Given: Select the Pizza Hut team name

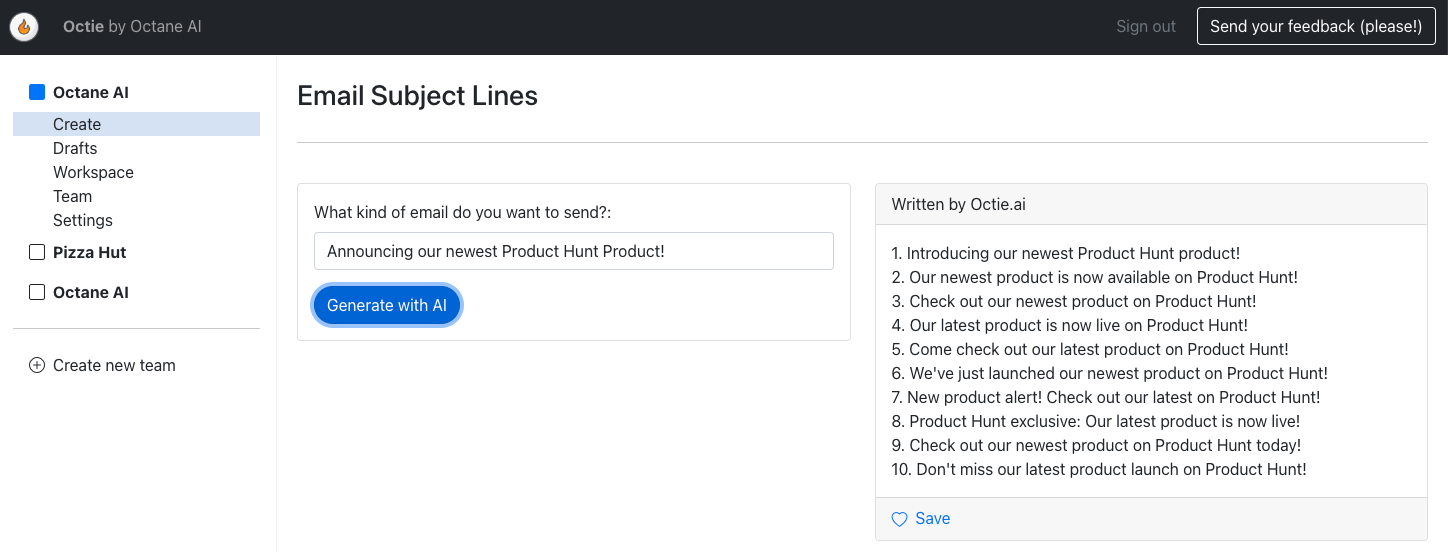Looking at the screenshot, I should pos(90,252).
